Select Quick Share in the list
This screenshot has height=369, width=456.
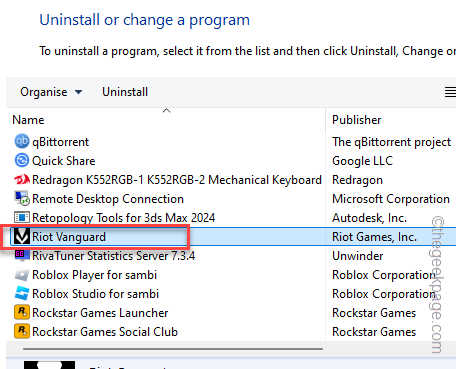point(64,161)
